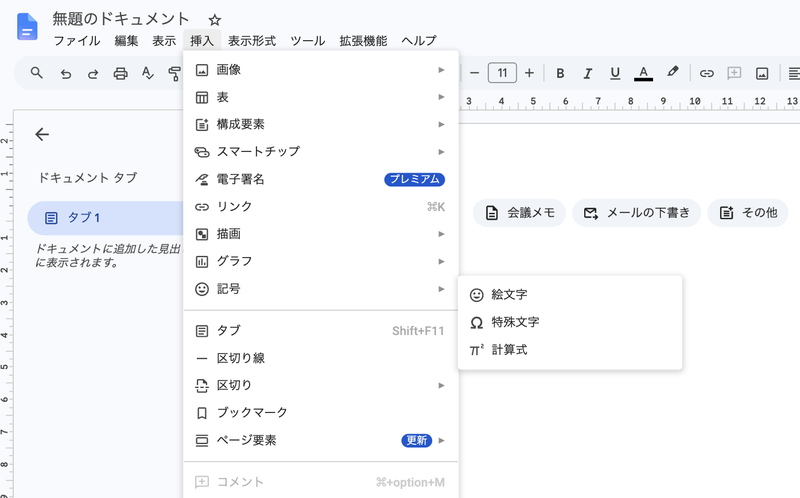Click the その他 template chip

(748, 213)
